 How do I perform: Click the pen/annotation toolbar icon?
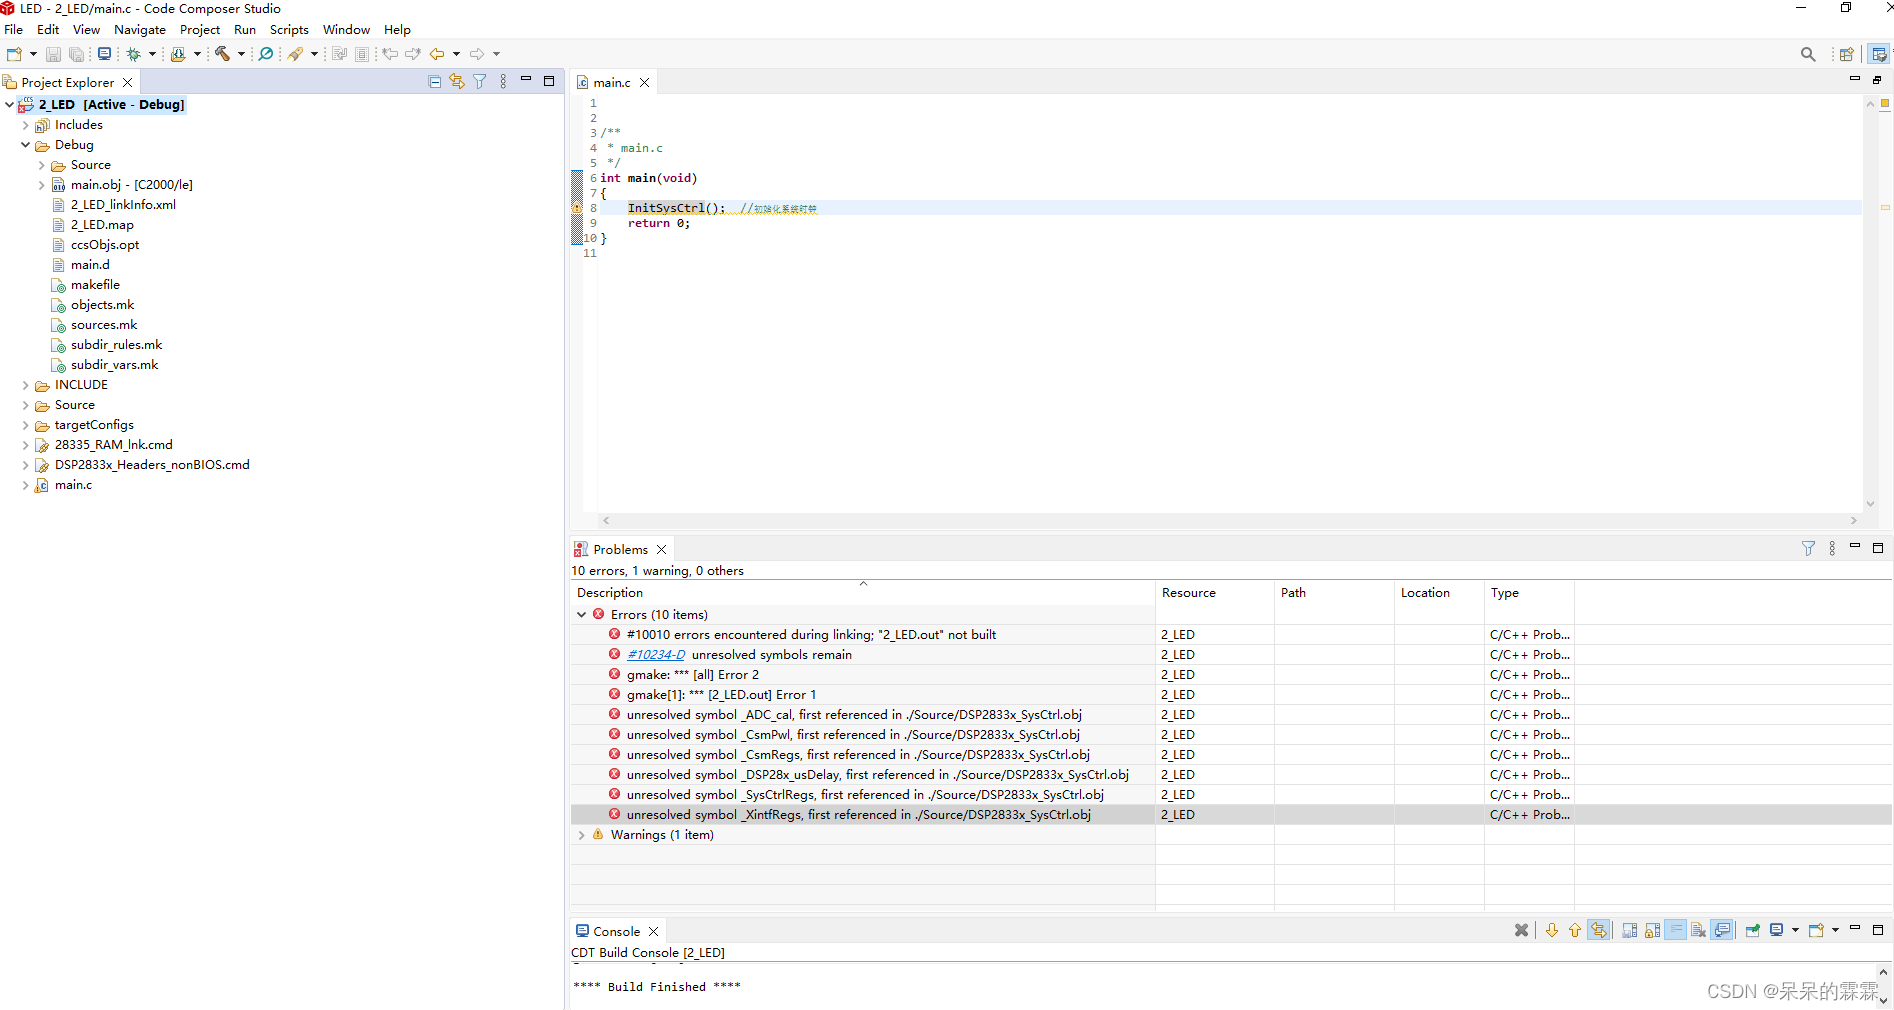[295, 54]
